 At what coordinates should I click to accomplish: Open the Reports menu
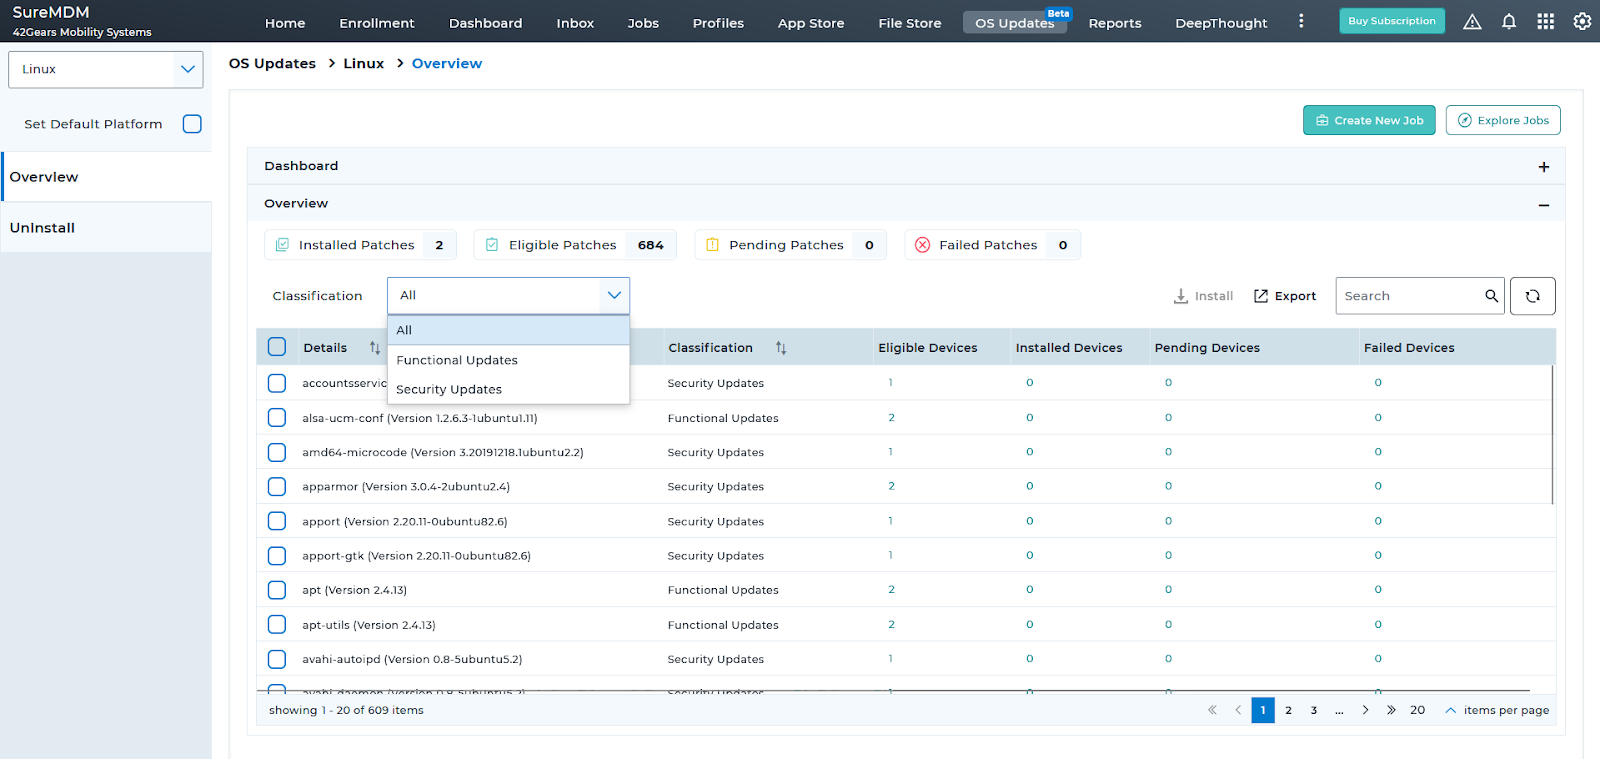(x=1114, y=23)
